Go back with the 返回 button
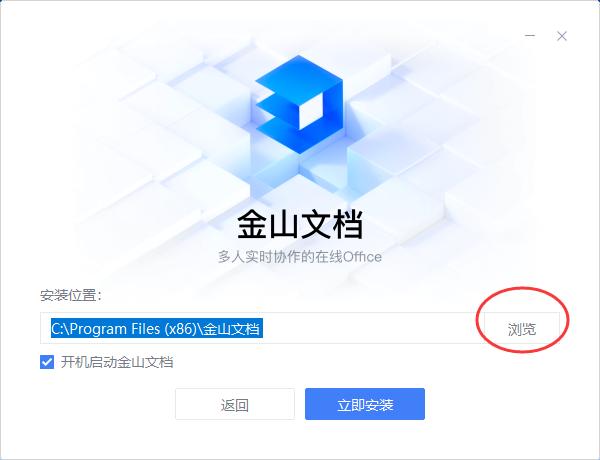This screenshot has width=600, height=460. tap(235, 404)
